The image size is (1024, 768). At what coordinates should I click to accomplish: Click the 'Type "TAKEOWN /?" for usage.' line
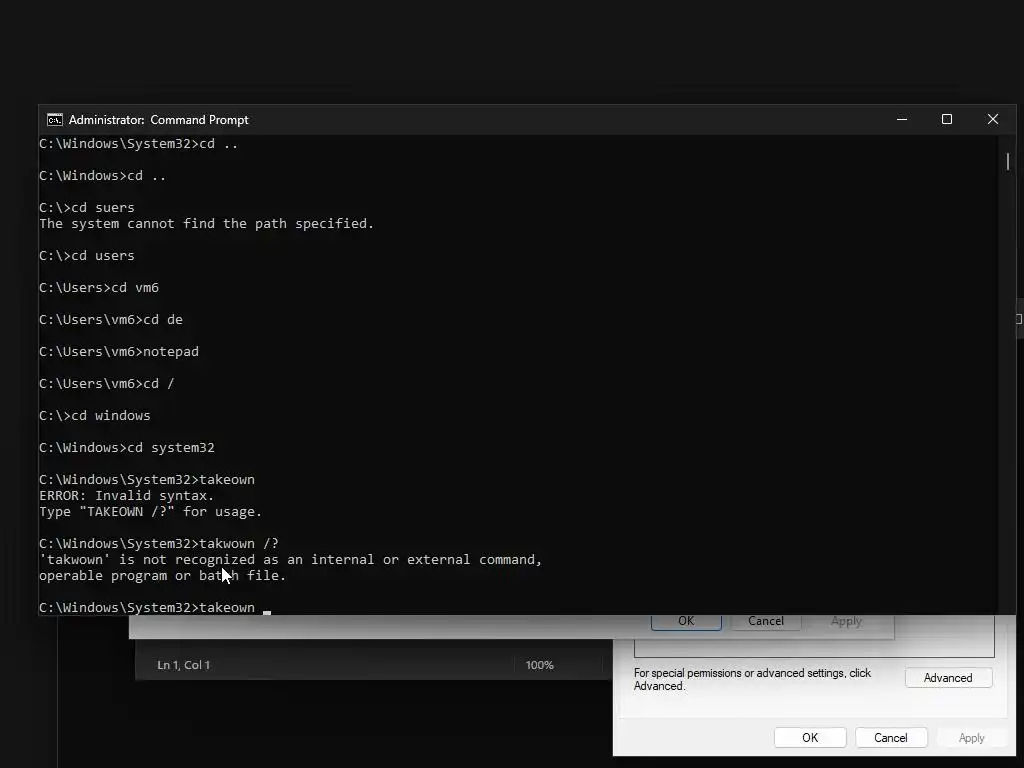(x=150, y=511)
